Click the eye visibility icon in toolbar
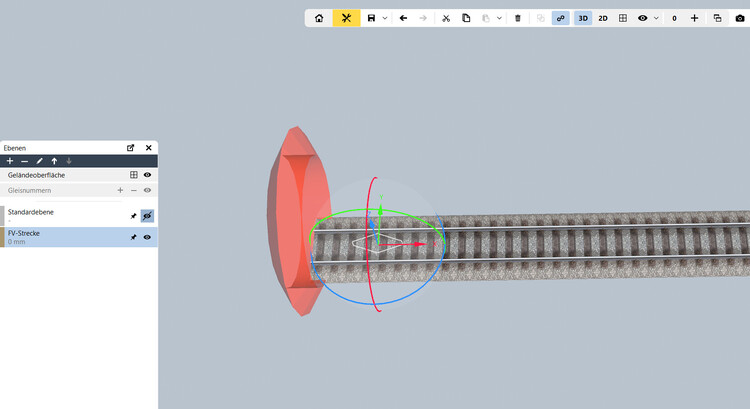The height and width of the screenshot is (409, 750). (x=642, y=18)
